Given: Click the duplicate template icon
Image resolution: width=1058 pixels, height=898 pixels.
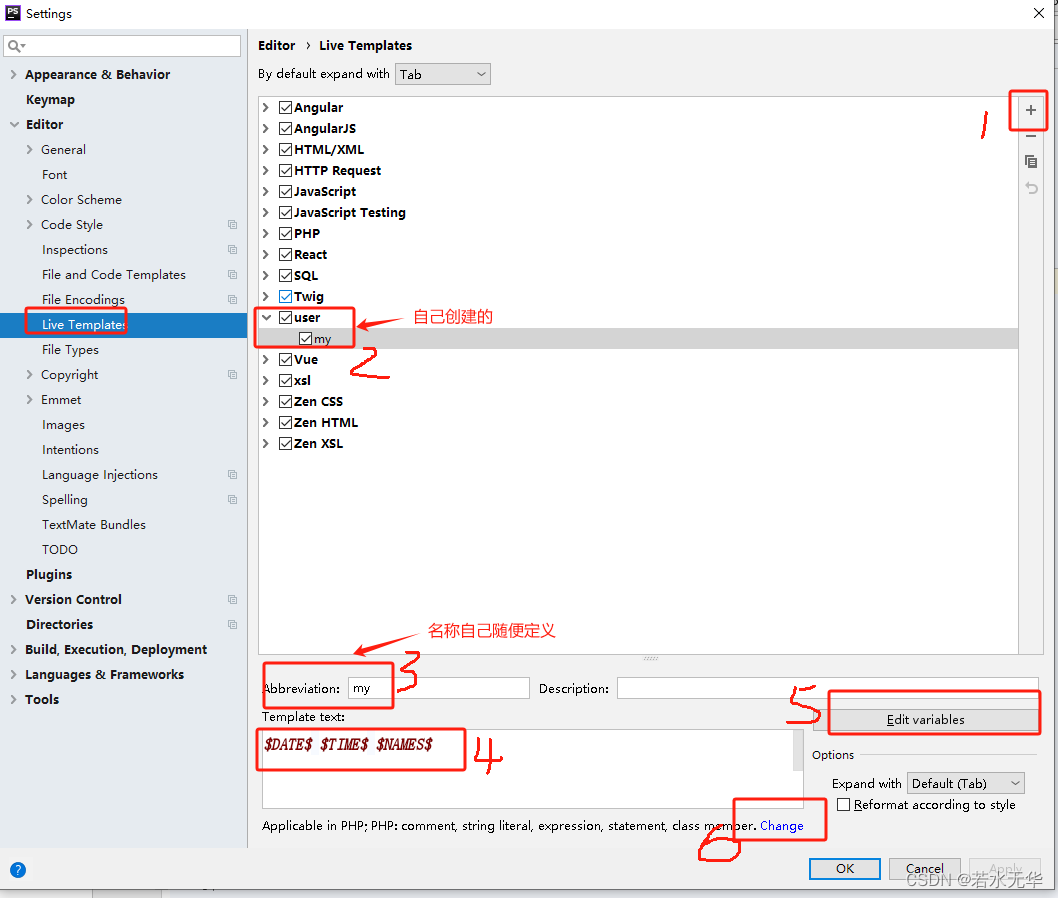Looking at the screenshot, I should point(1031,162).
